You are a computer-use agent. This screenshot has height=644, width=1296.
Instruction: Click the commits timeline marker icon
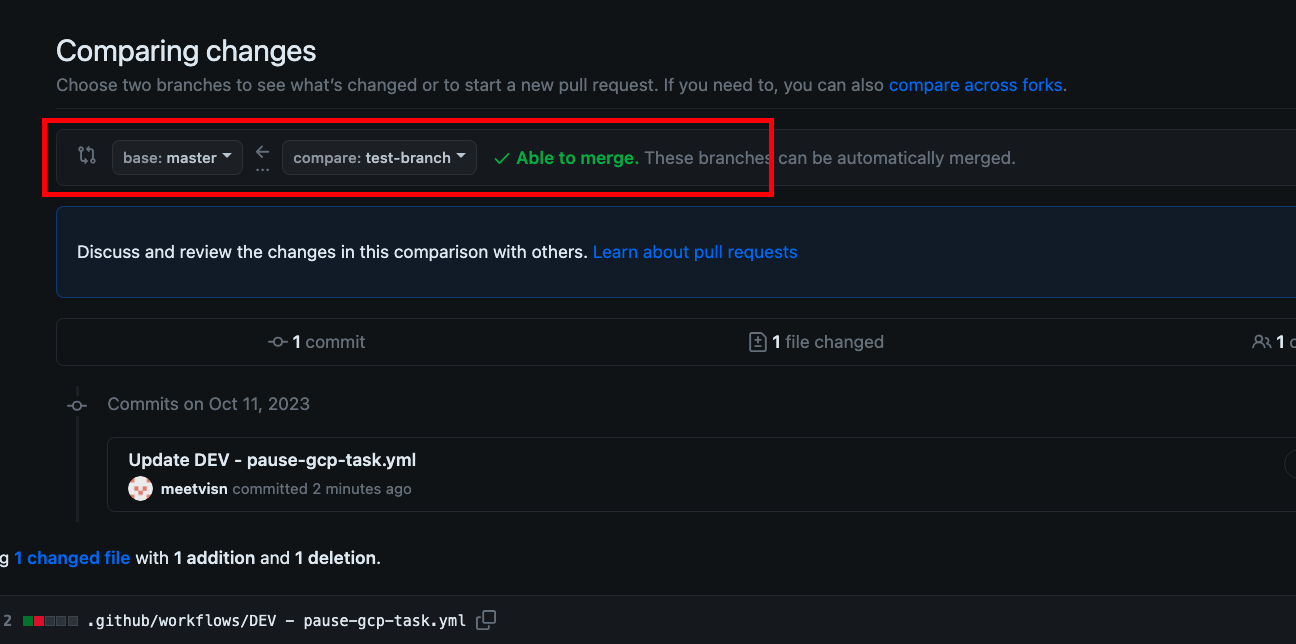coord(77,405)
